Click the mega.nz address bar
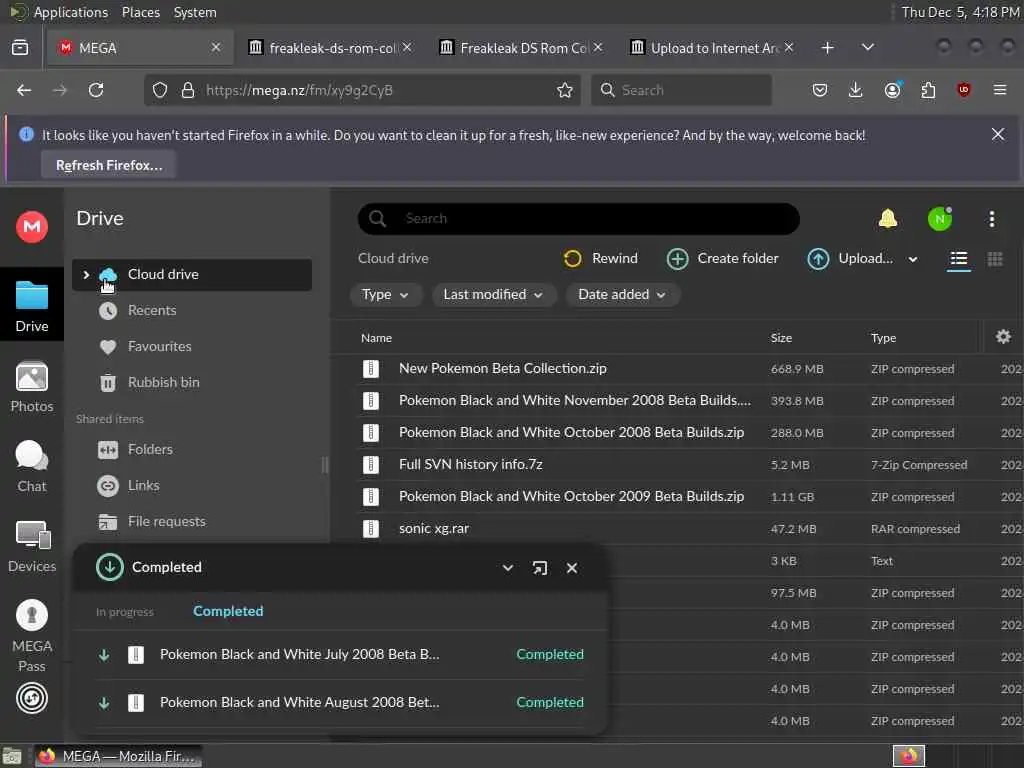The height and width of the screenshot is (768, 1024). (362, 90)
